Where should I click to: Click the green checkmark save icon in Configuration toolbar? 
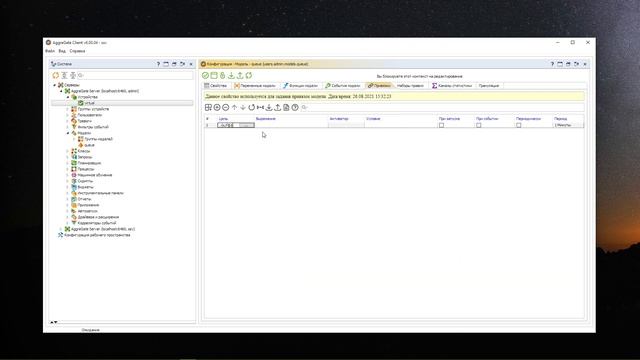point(205,75)
